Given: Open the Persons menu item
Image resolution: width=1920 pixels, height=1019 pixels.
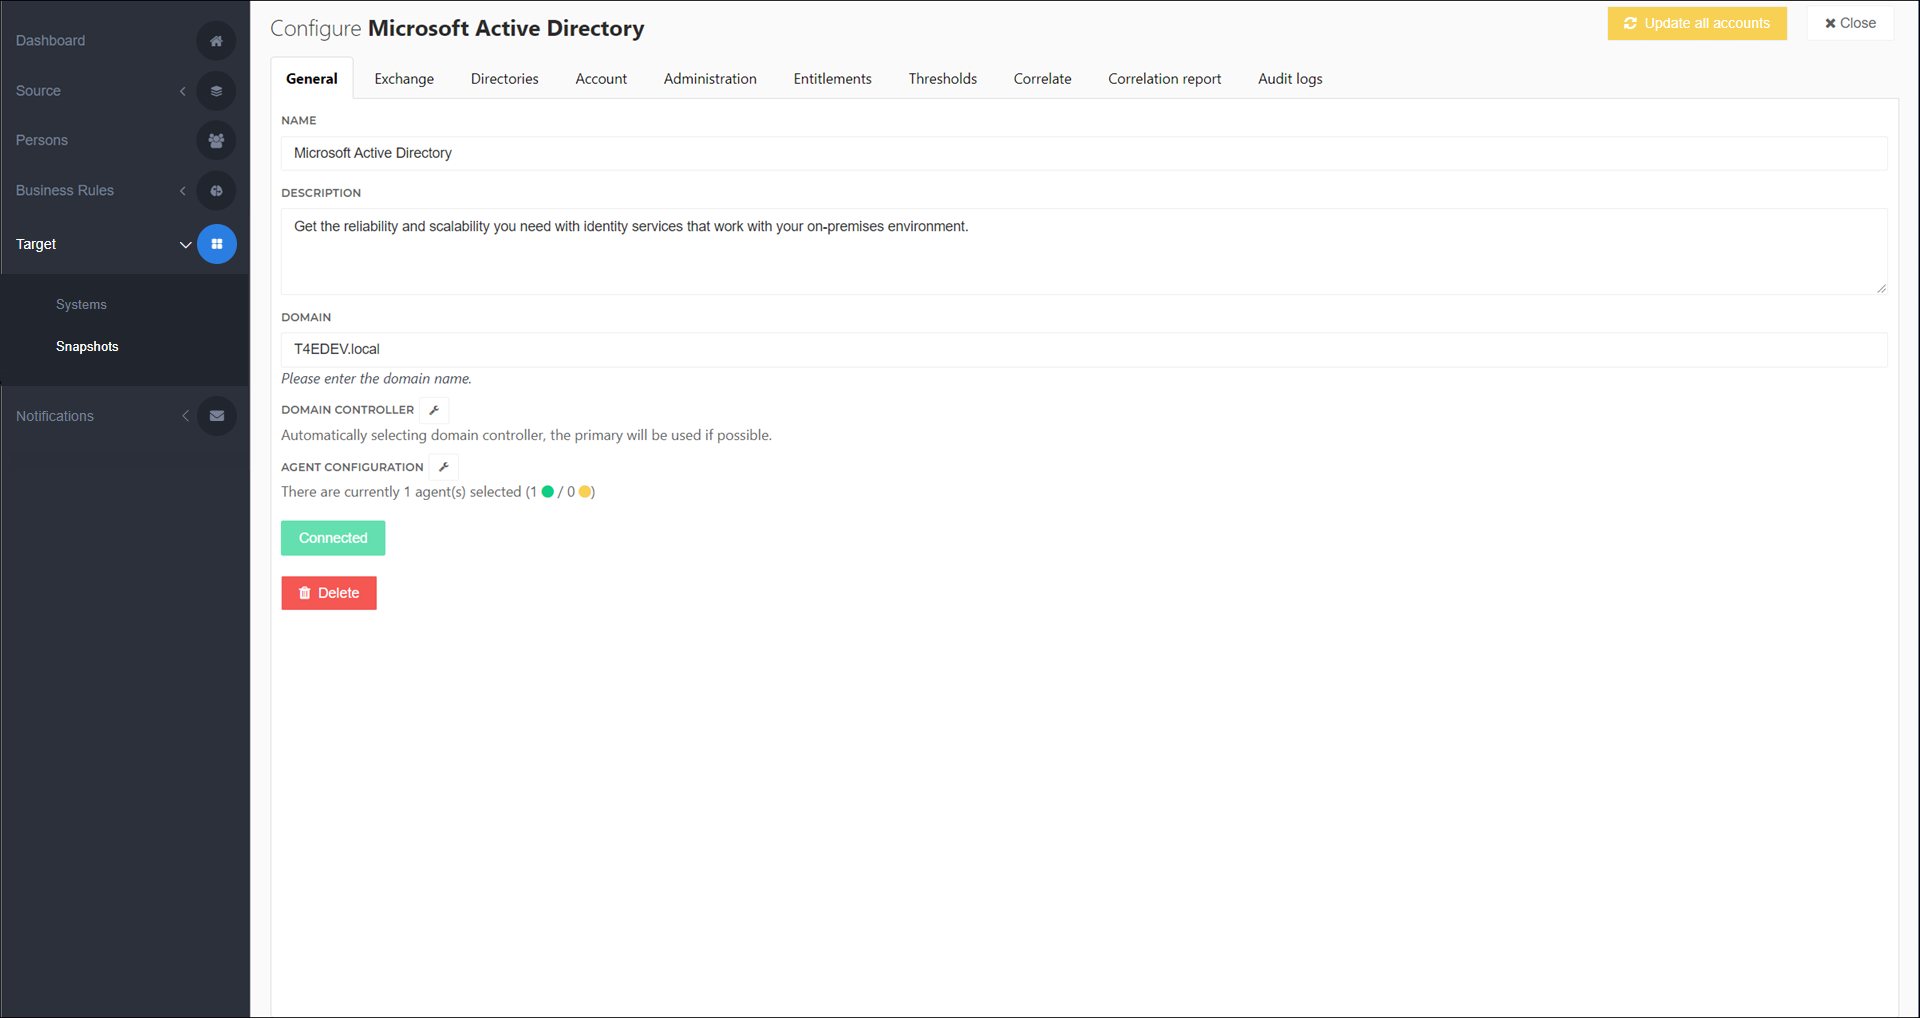Looking at the screenshot, I should point(42,141).
